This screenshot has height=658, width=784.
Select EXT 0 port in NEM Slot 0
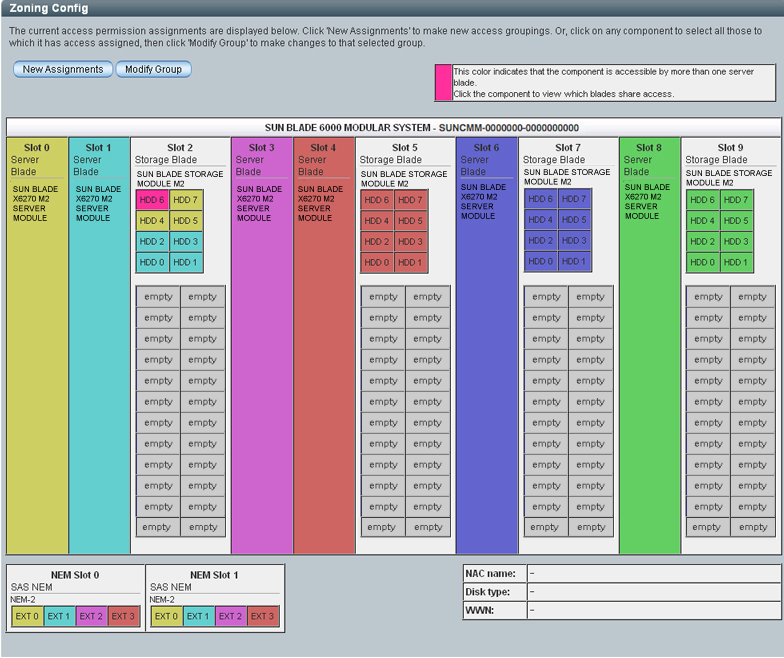tap(27, 616)
